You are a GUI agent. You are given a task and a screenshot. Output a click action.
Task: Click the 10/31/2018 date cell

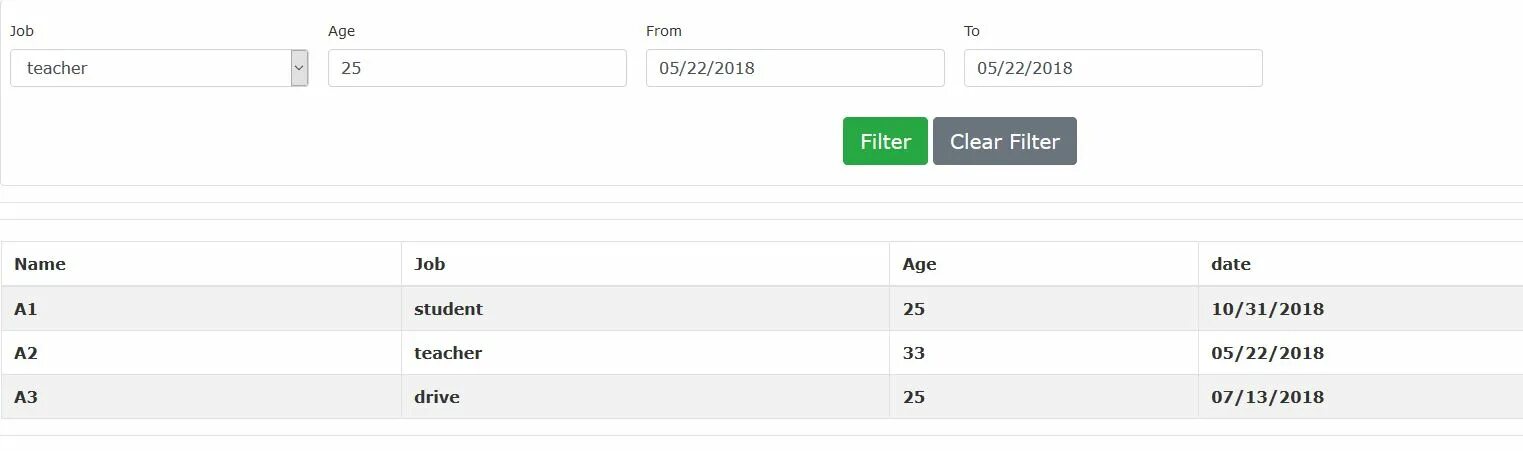[x=1267, y=309]
